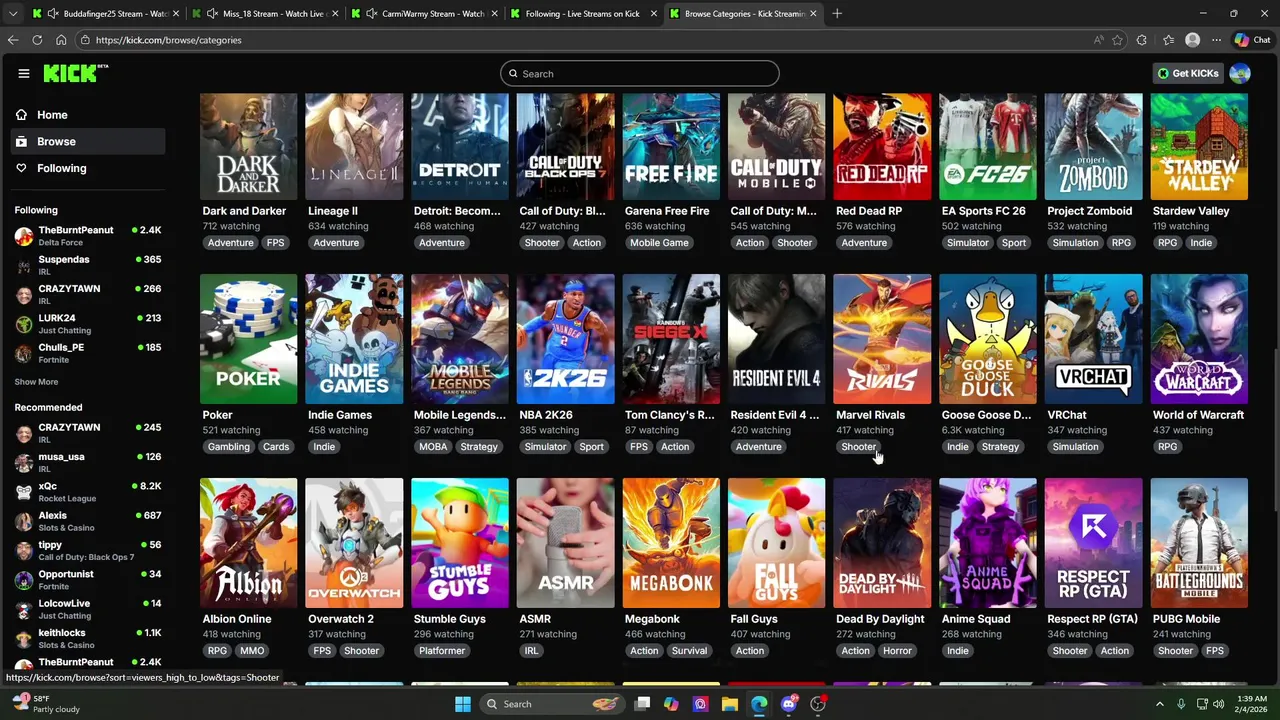The image size is (1280, 720).
Task: Open Stardew Valley category thumbnail
Action: tap(1199, 147)
